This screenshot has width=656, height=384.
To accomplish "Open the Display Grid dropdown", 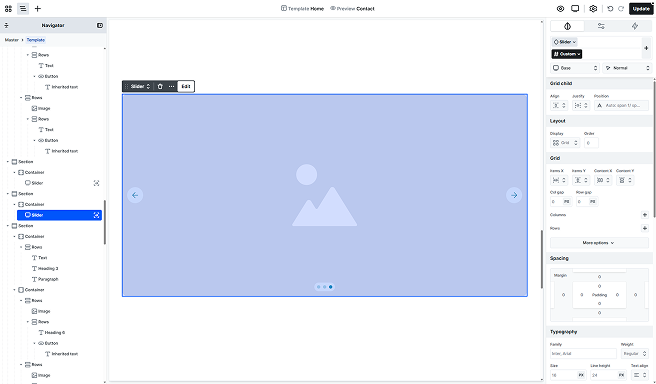I will 565,143.
